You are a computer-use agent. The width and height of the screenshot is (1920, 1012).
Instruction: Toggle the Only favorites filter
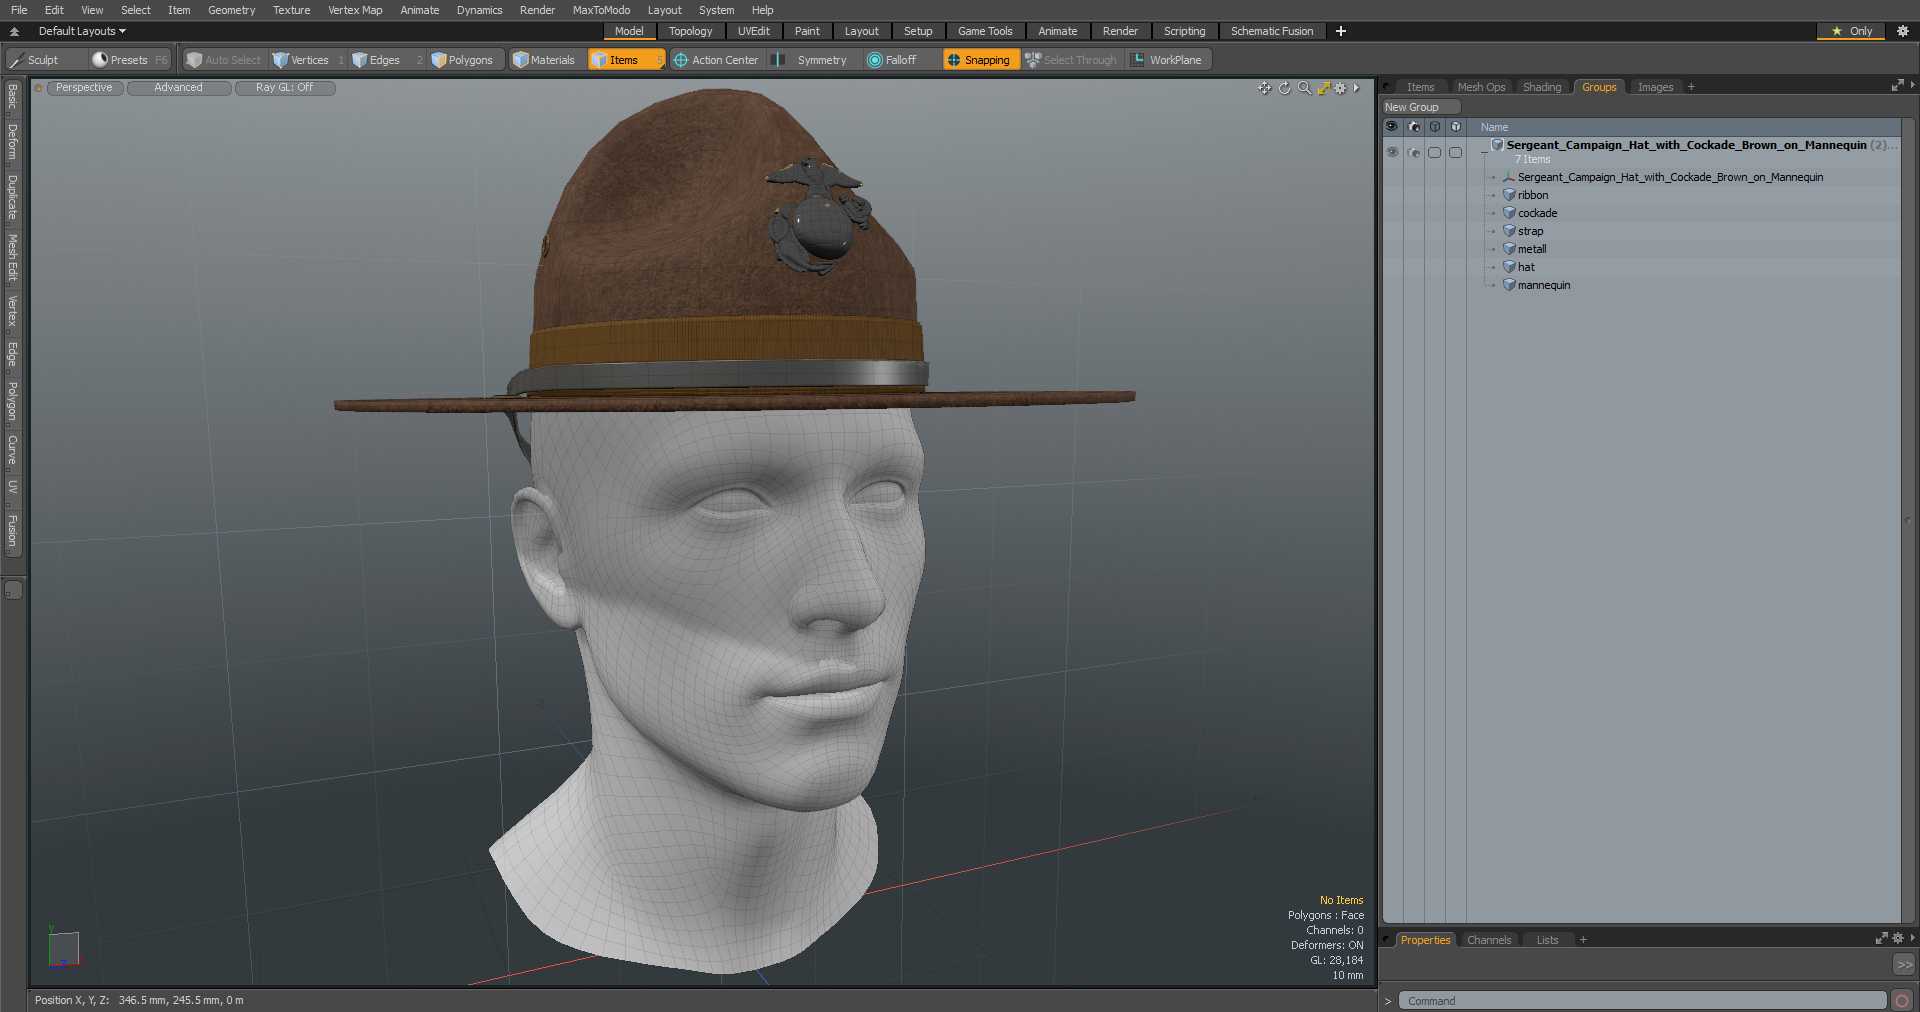[x=1851, y=31]
